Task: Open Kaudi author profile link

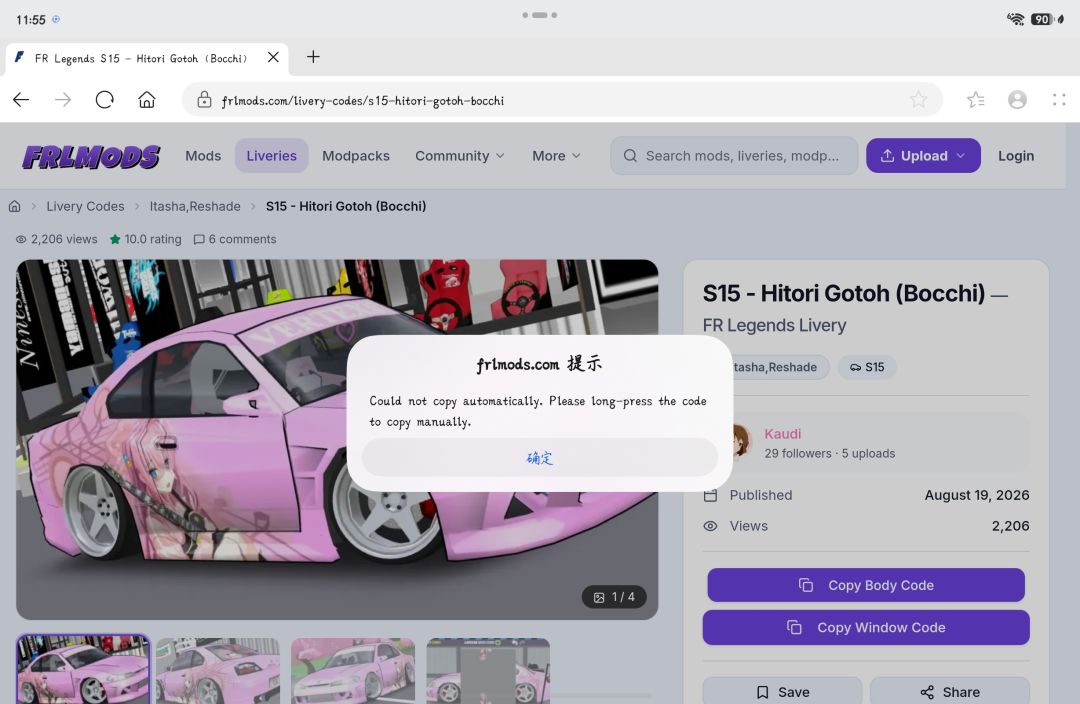Action: 782,434
